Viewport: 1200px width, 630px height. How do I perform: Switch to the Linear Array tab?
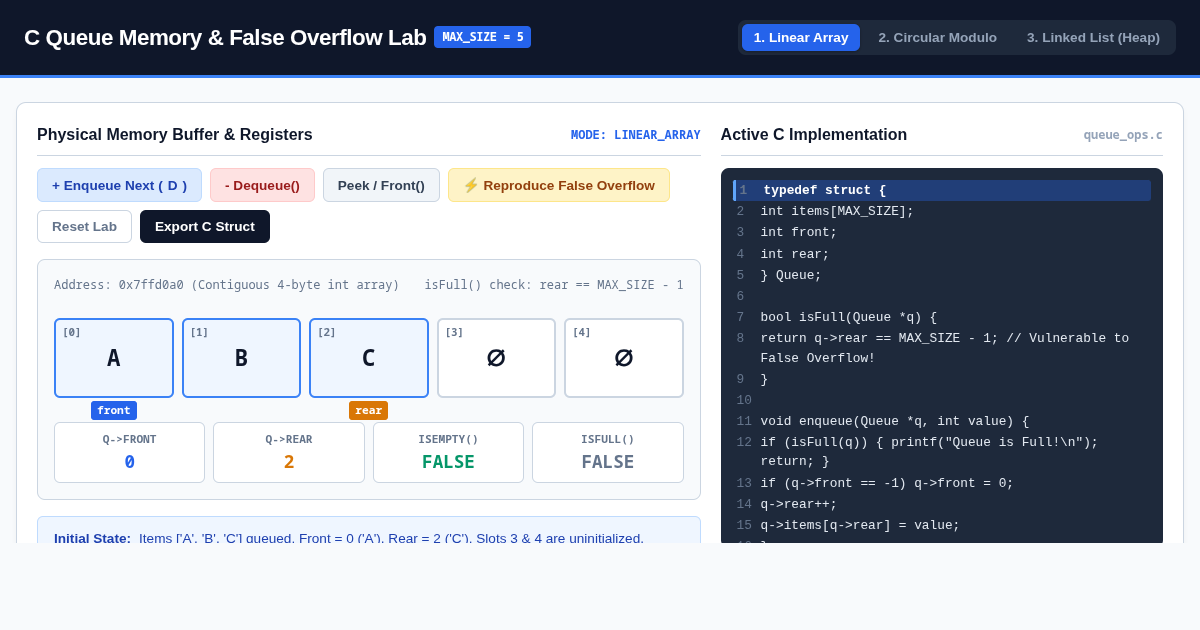click(x=801, y=38)
